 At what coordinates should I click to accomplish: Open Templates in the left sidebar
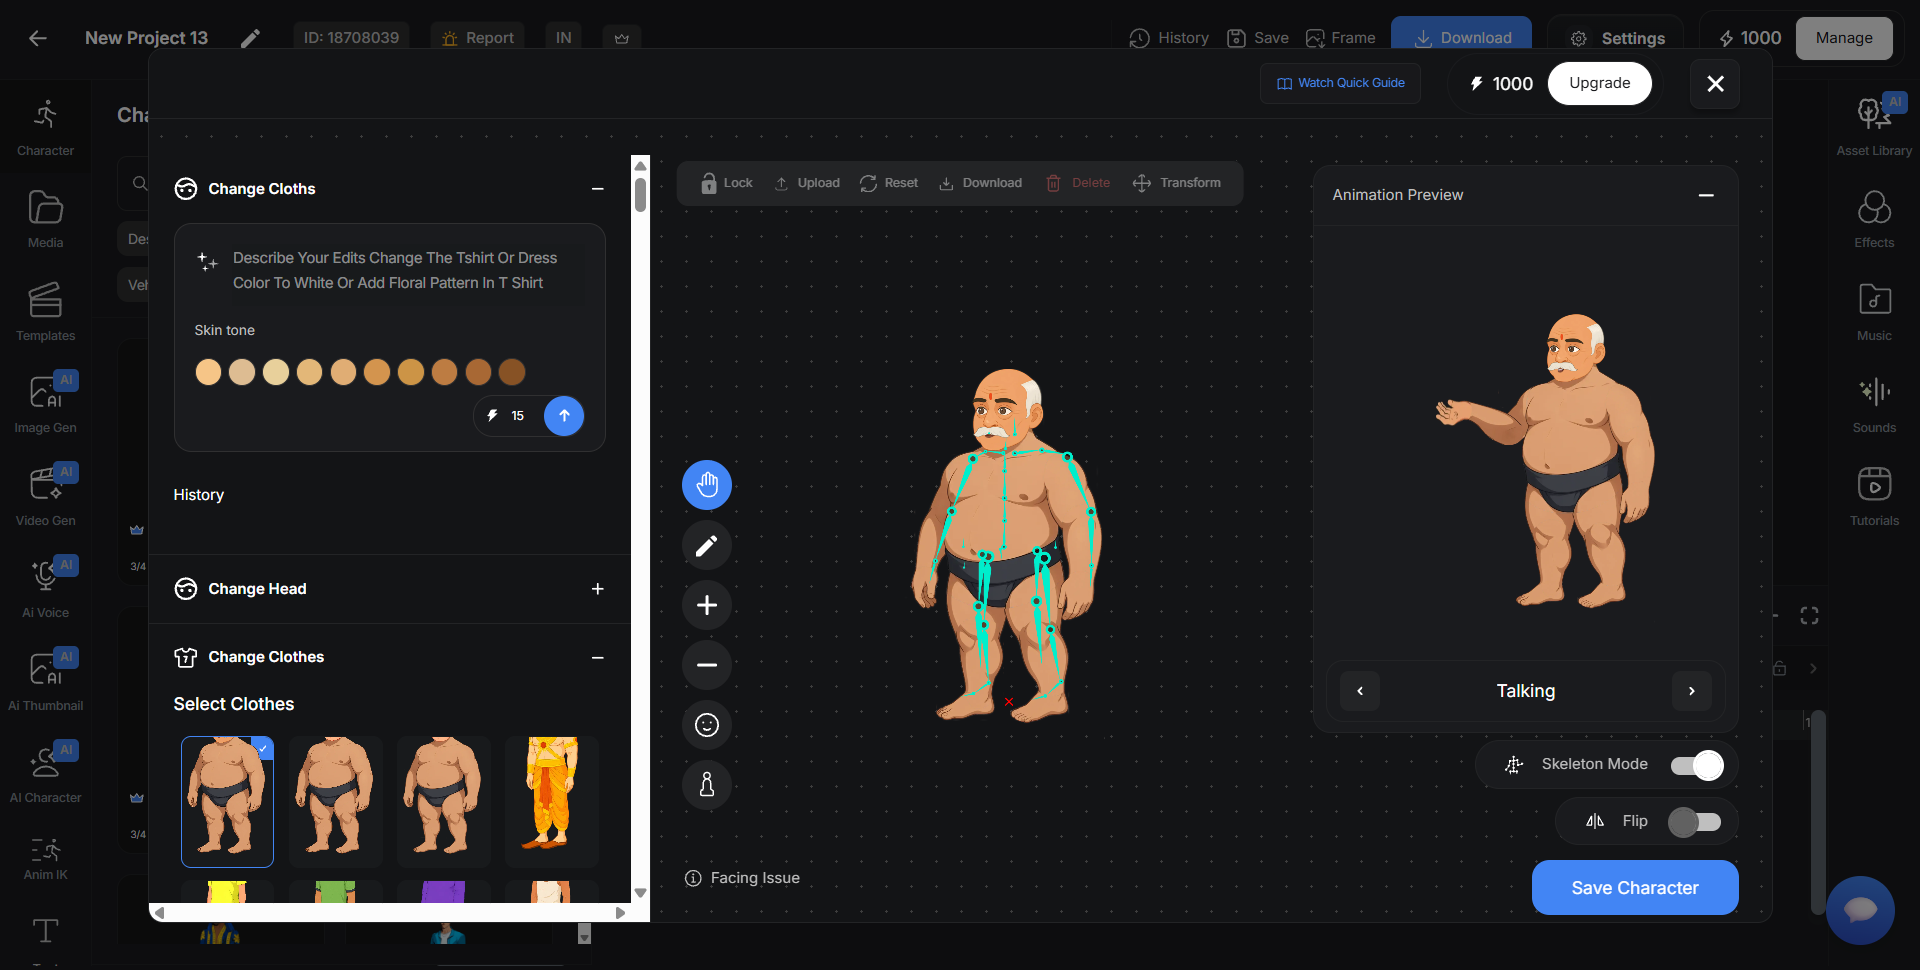click(x=45, y=313)
